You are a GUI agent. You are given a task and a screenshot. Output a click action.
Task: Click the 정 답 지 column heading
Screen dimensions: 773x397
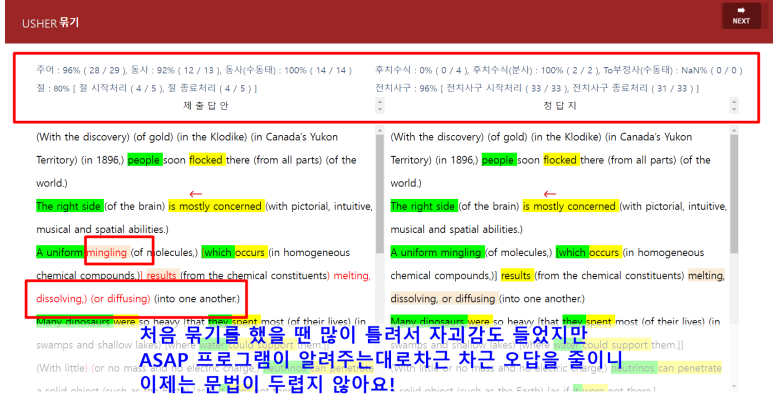(x=560, y=106)
